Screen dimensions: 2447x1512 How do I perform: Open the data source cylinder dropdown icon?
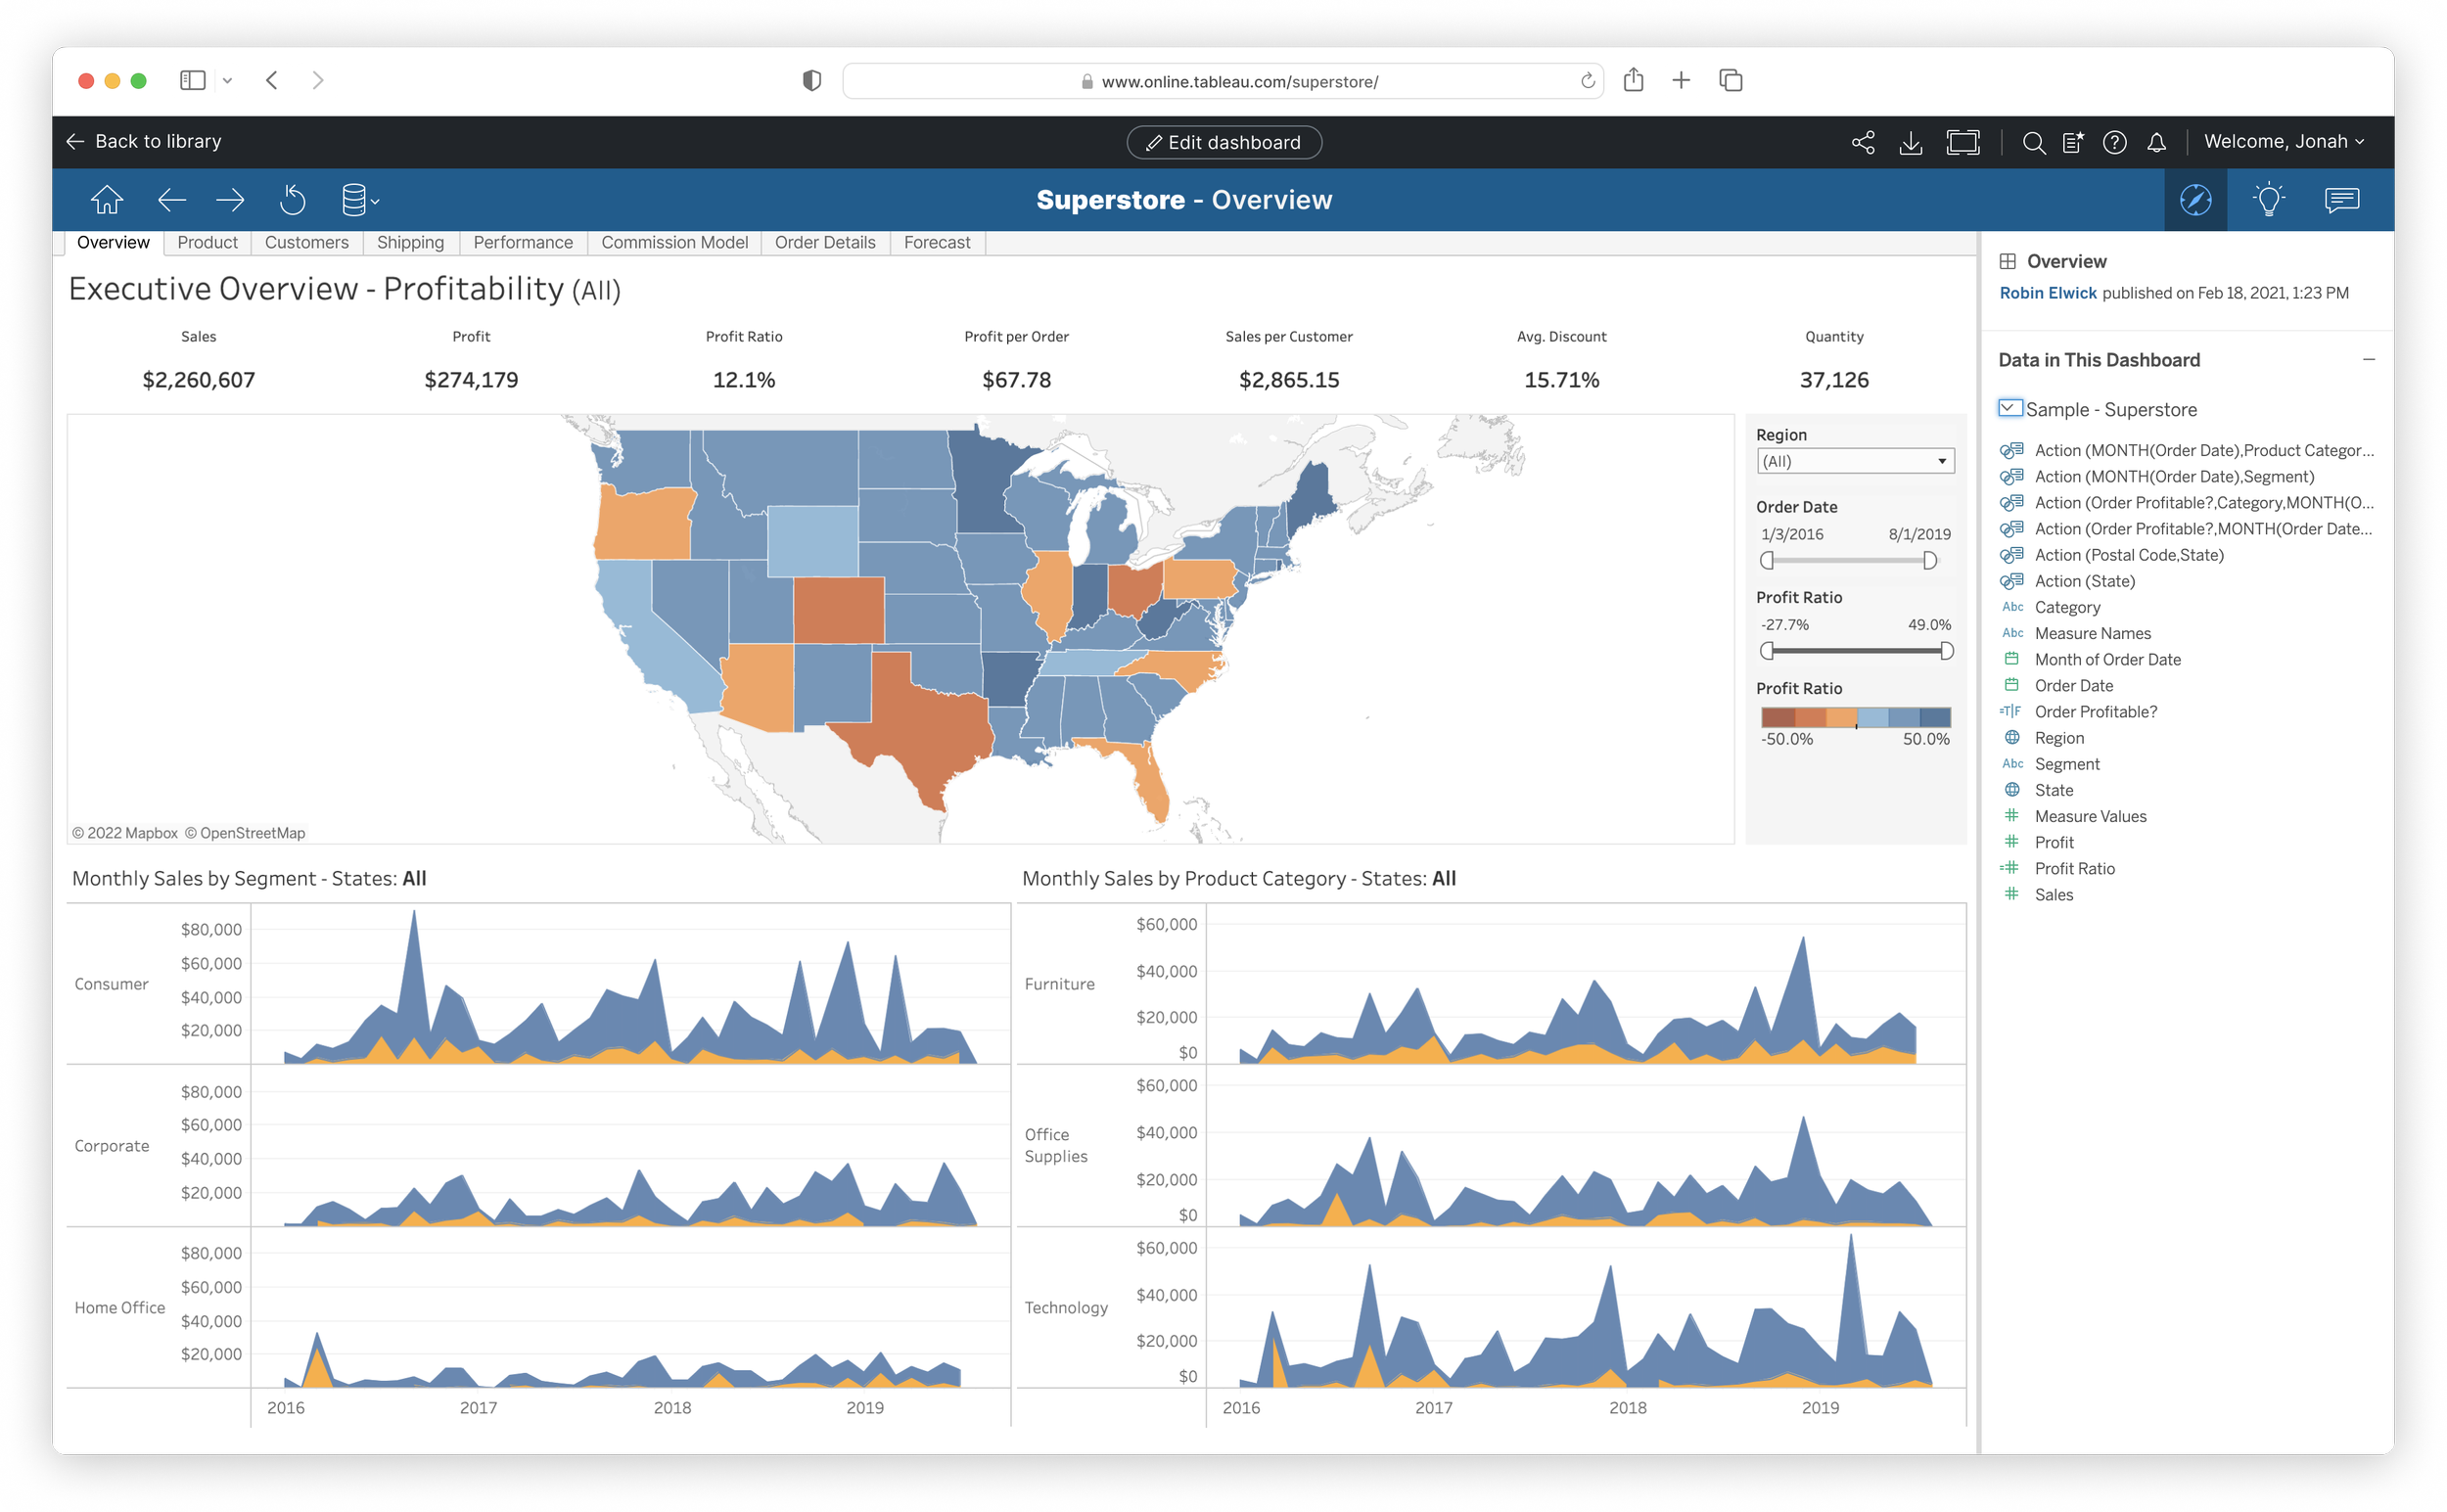coord(359,200)
